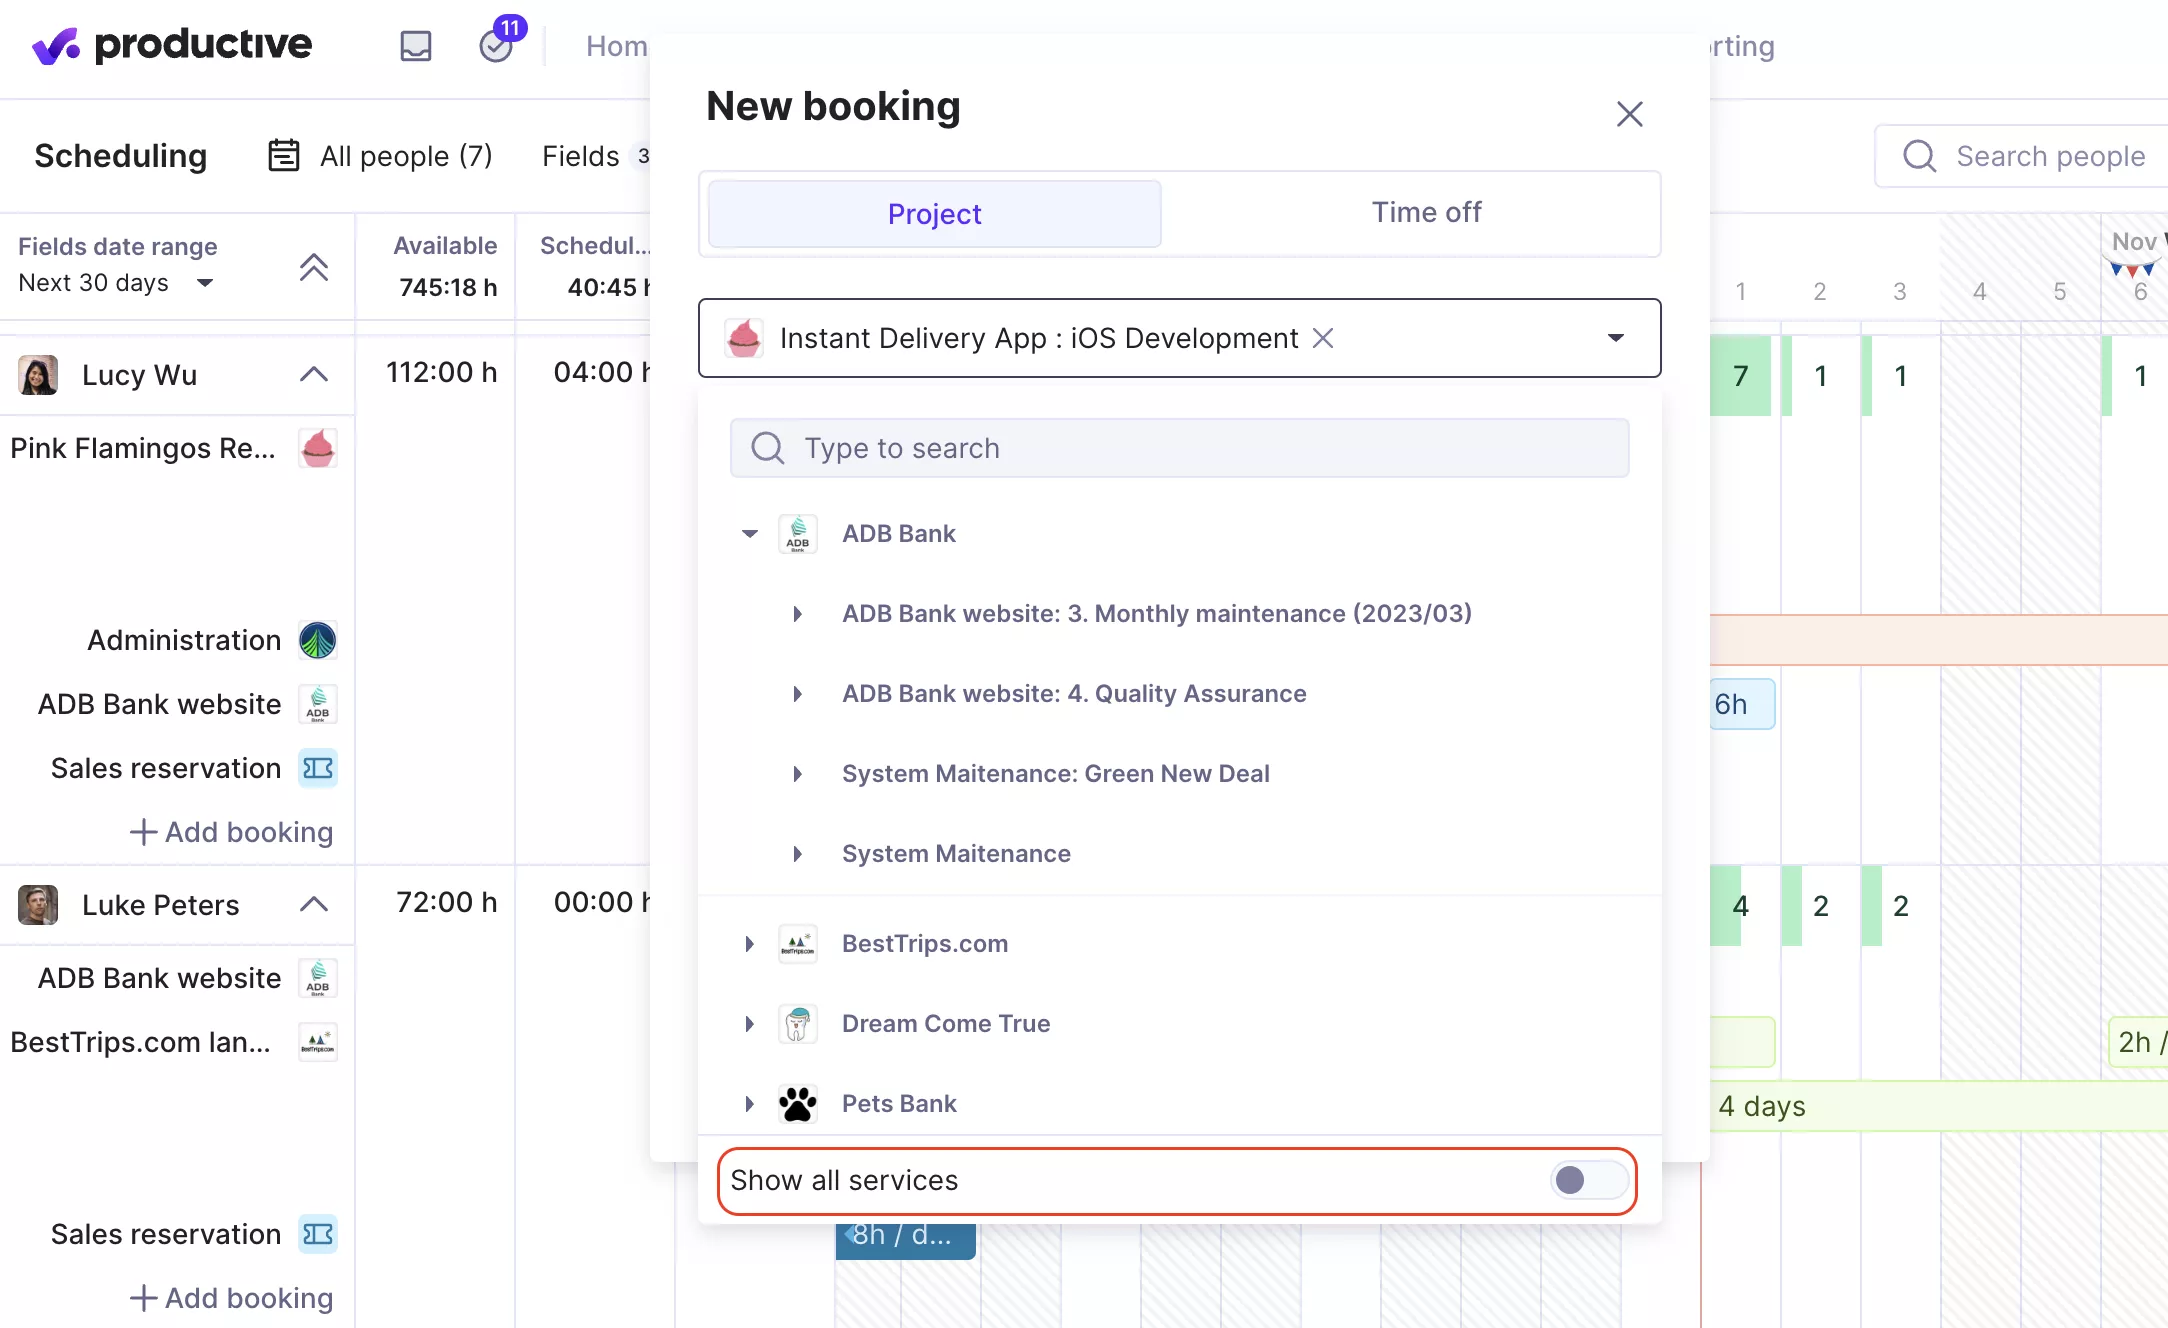Toggle Show all services switch
The height and width of the screenshot is (1328, 2168).
pyautogui.click(x=1589, y=1181)
